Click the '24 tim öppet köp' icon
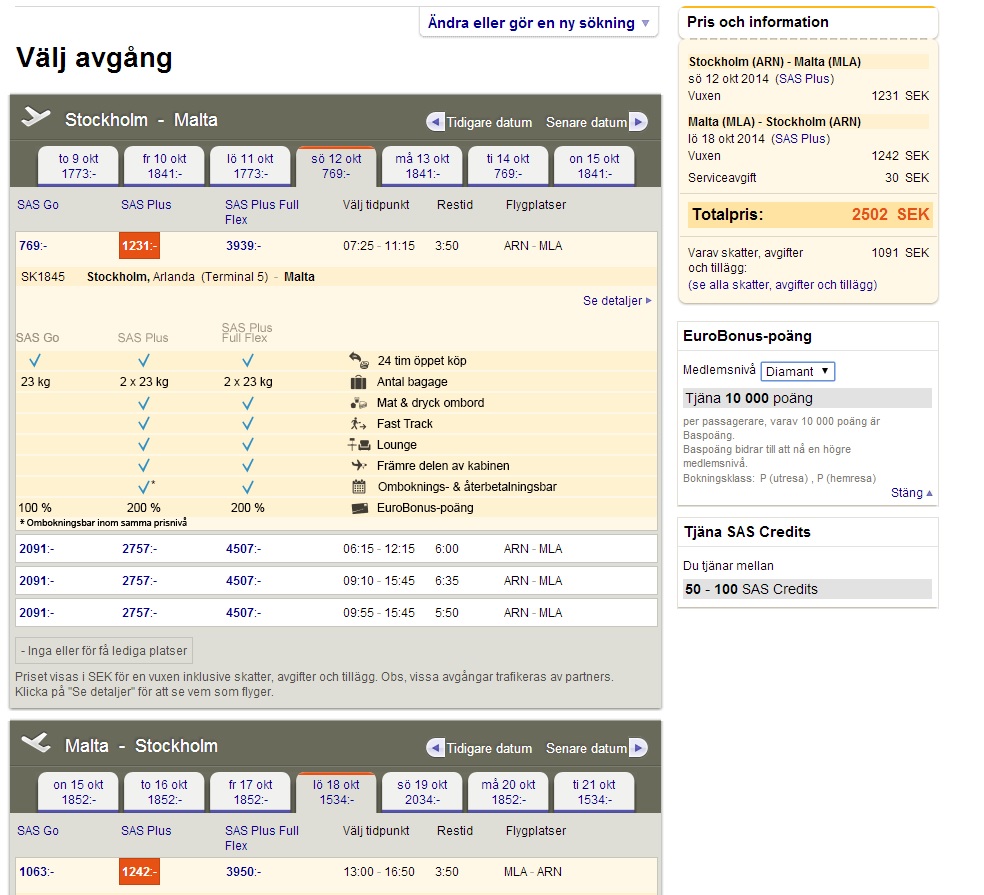 (x=359, y=360)
